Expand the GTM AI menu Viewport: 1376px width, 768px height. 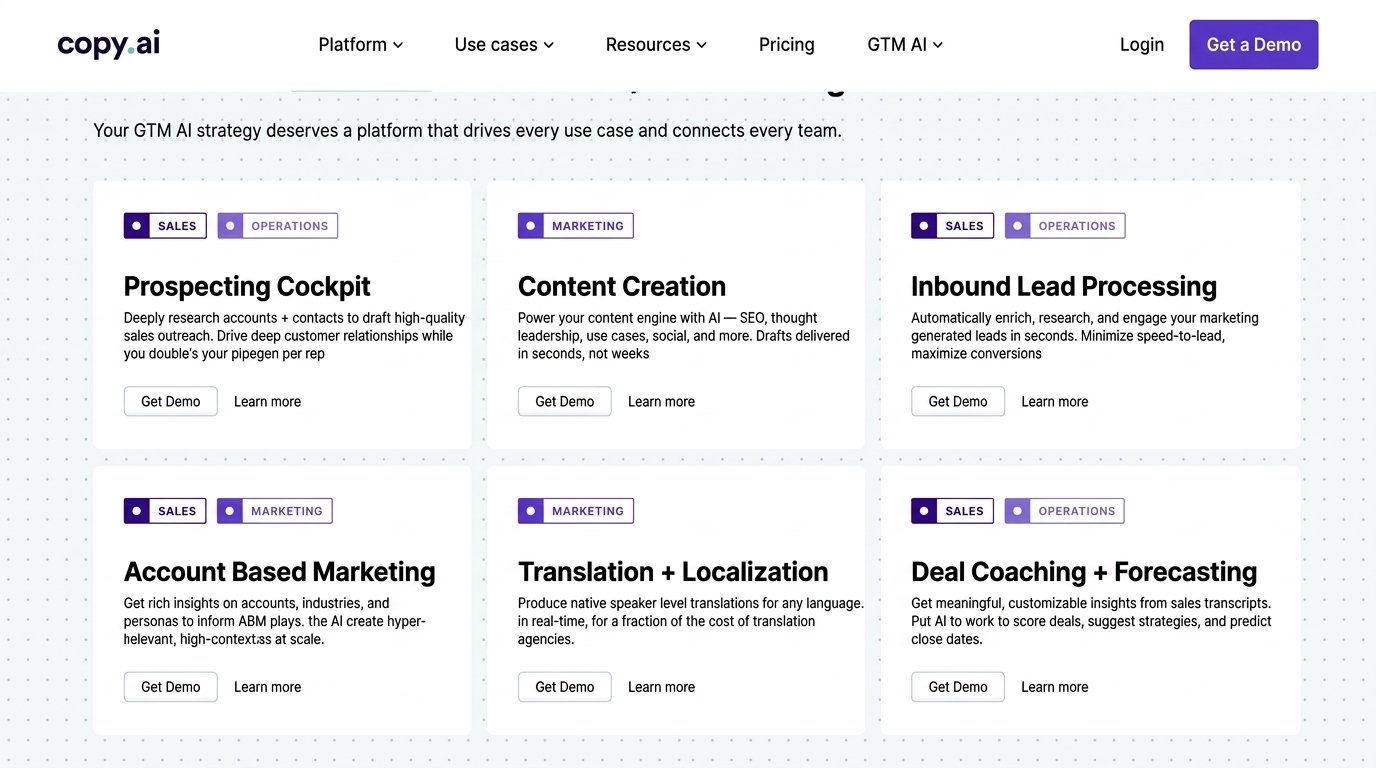coord(905,45)
